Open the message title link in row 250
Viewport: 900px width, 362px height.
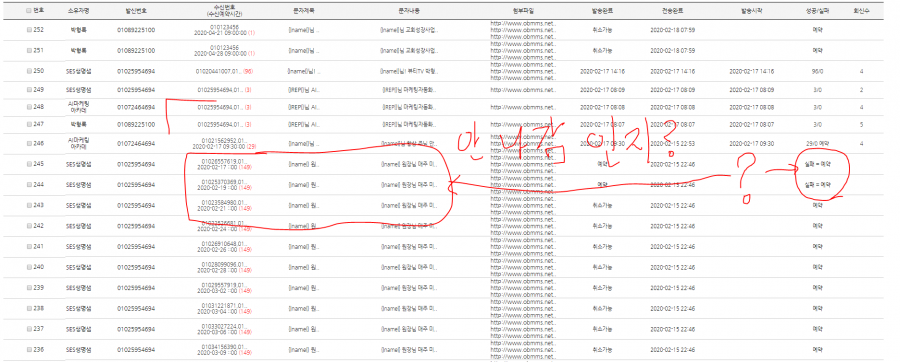(303, 71)
